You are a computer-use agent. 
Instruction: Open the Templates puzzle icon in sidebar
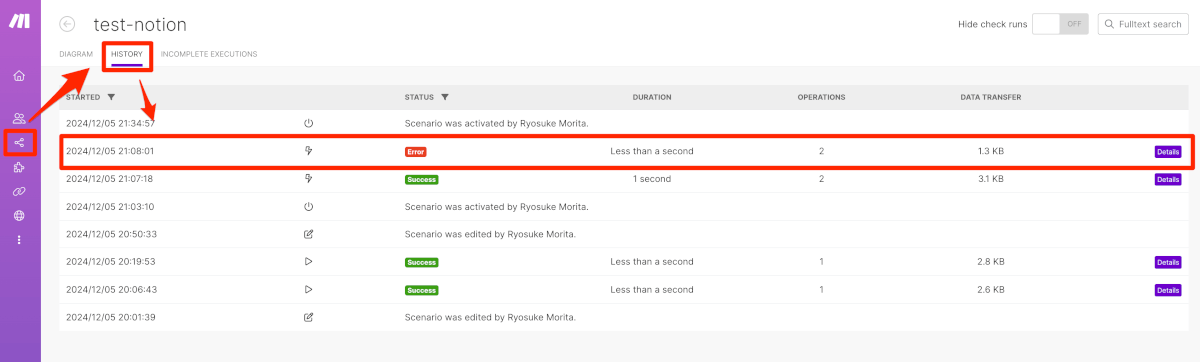[x=19, y=167]
